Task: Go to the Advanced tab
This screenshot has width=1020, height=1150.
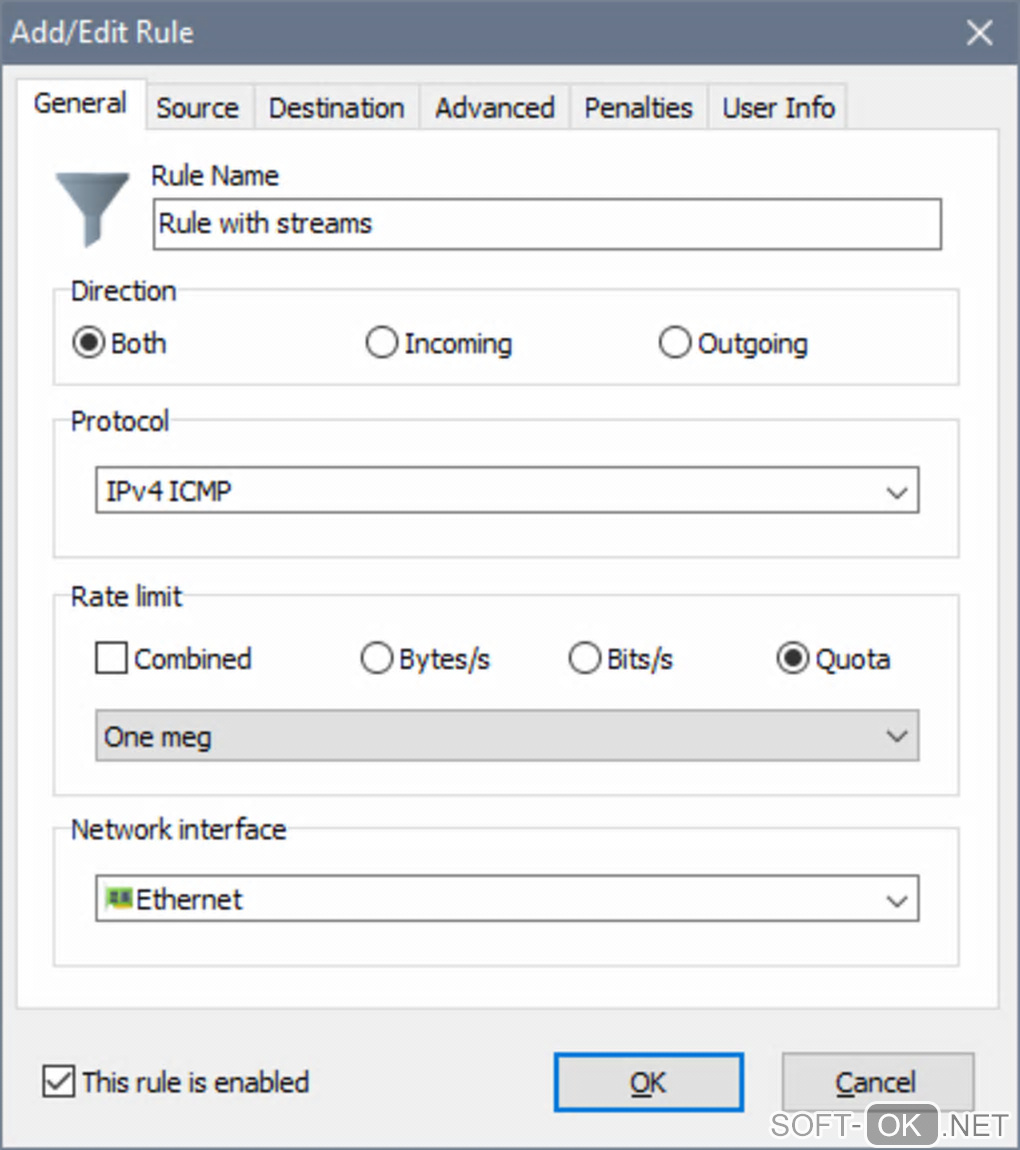Action: tap(494, 108)
